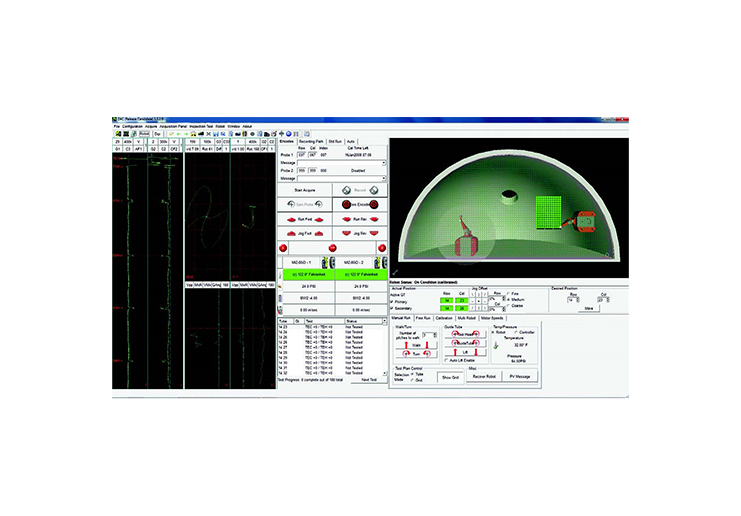Click the Record button
This screenshot has width=741, height=516.
[x=360, y=190]
